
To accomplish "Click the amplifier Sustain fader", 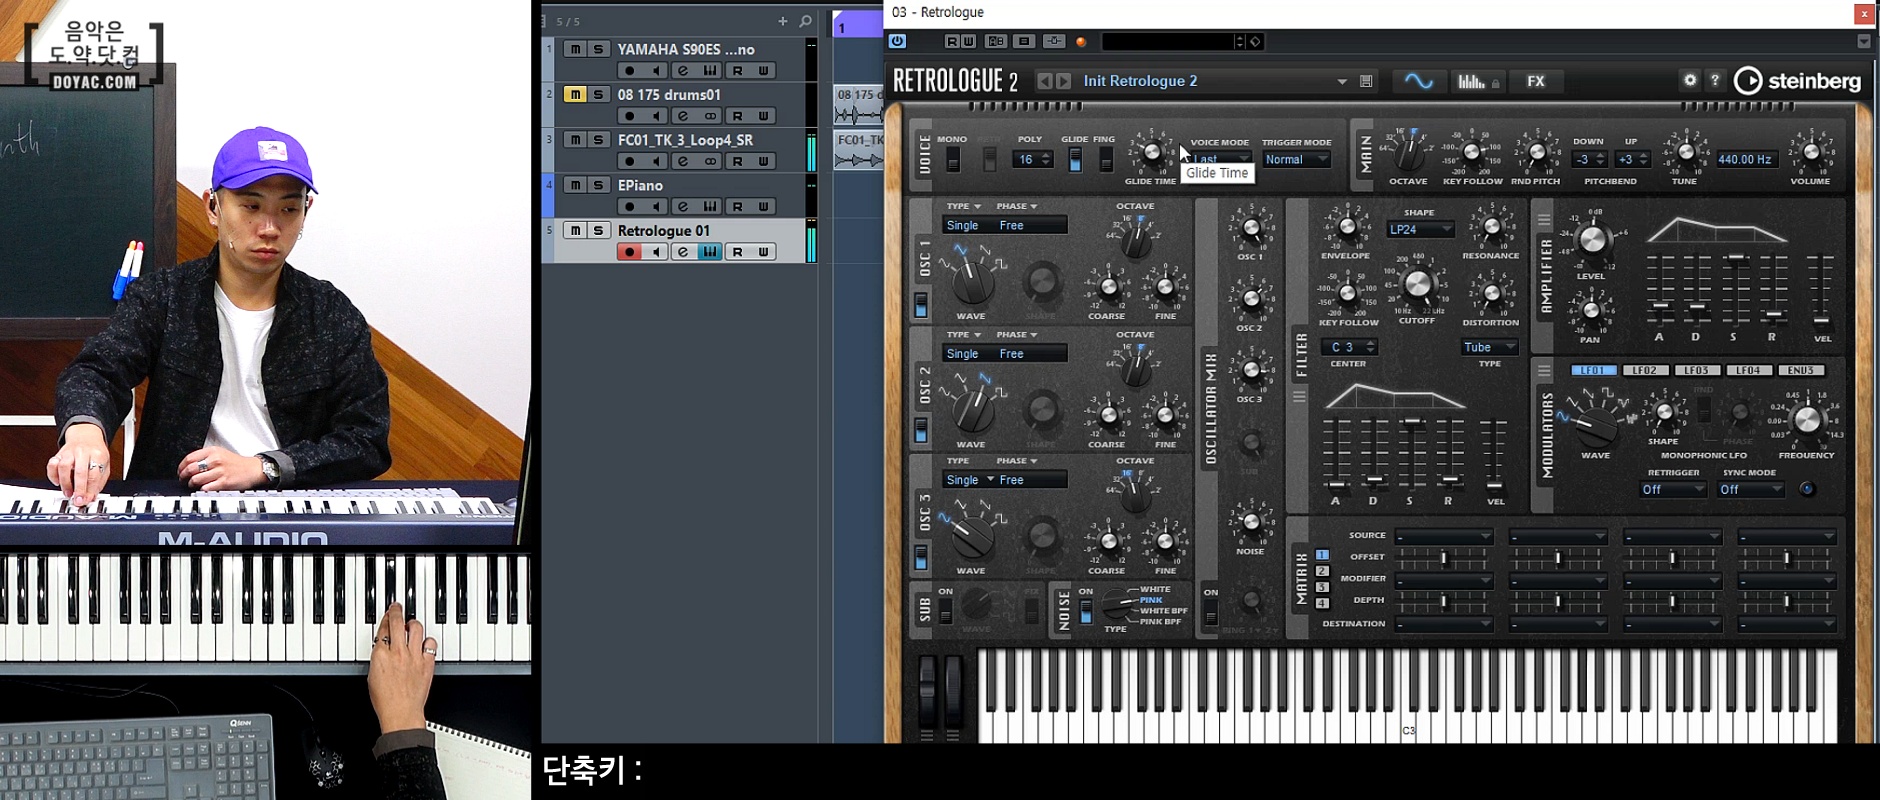I will [1735, 258].
